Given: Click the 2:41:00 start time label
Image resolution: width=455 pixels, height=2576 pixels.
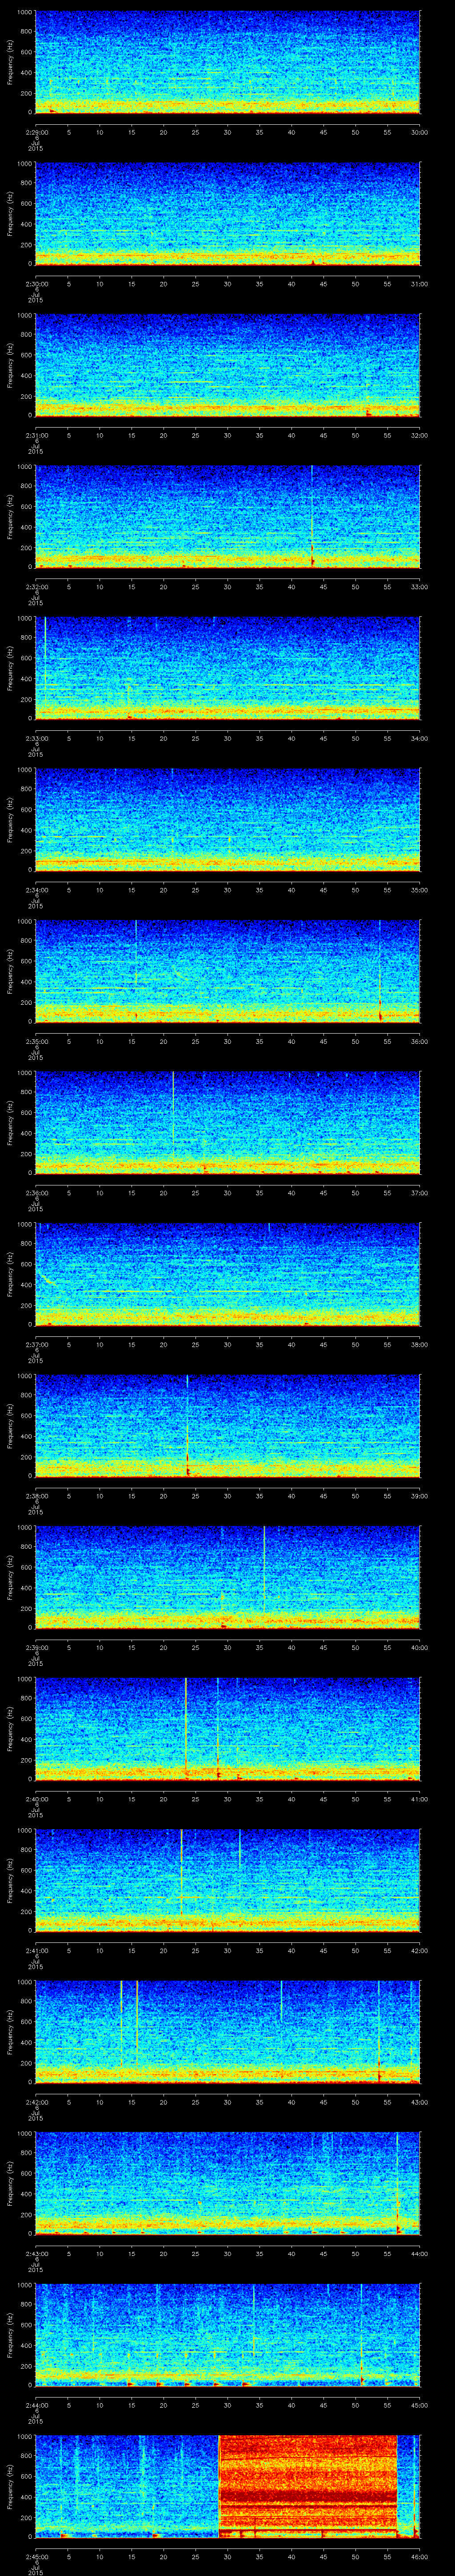Looking at the screenshot, I should pos(36,1951).
